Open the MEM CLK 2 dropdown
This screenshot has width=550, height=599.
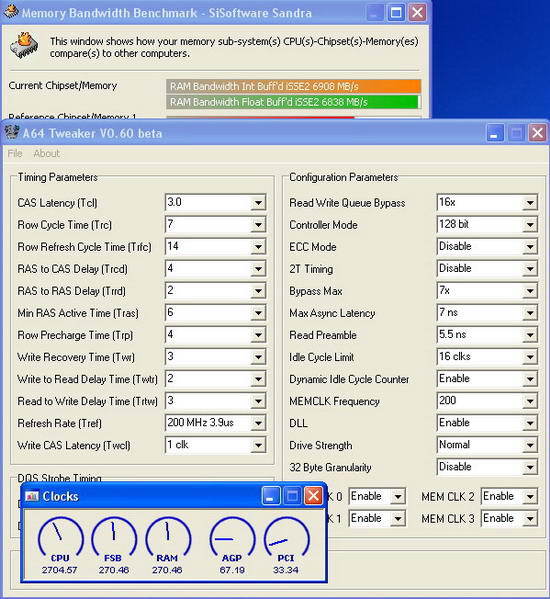click(x=530, y=497)
